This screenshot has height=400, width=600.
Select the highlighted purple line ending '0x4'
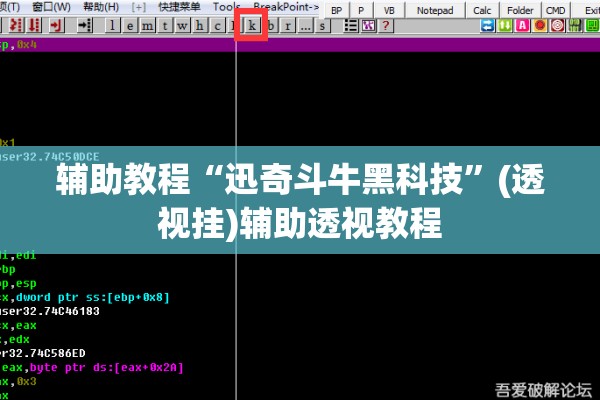click(x=300, y=45)
